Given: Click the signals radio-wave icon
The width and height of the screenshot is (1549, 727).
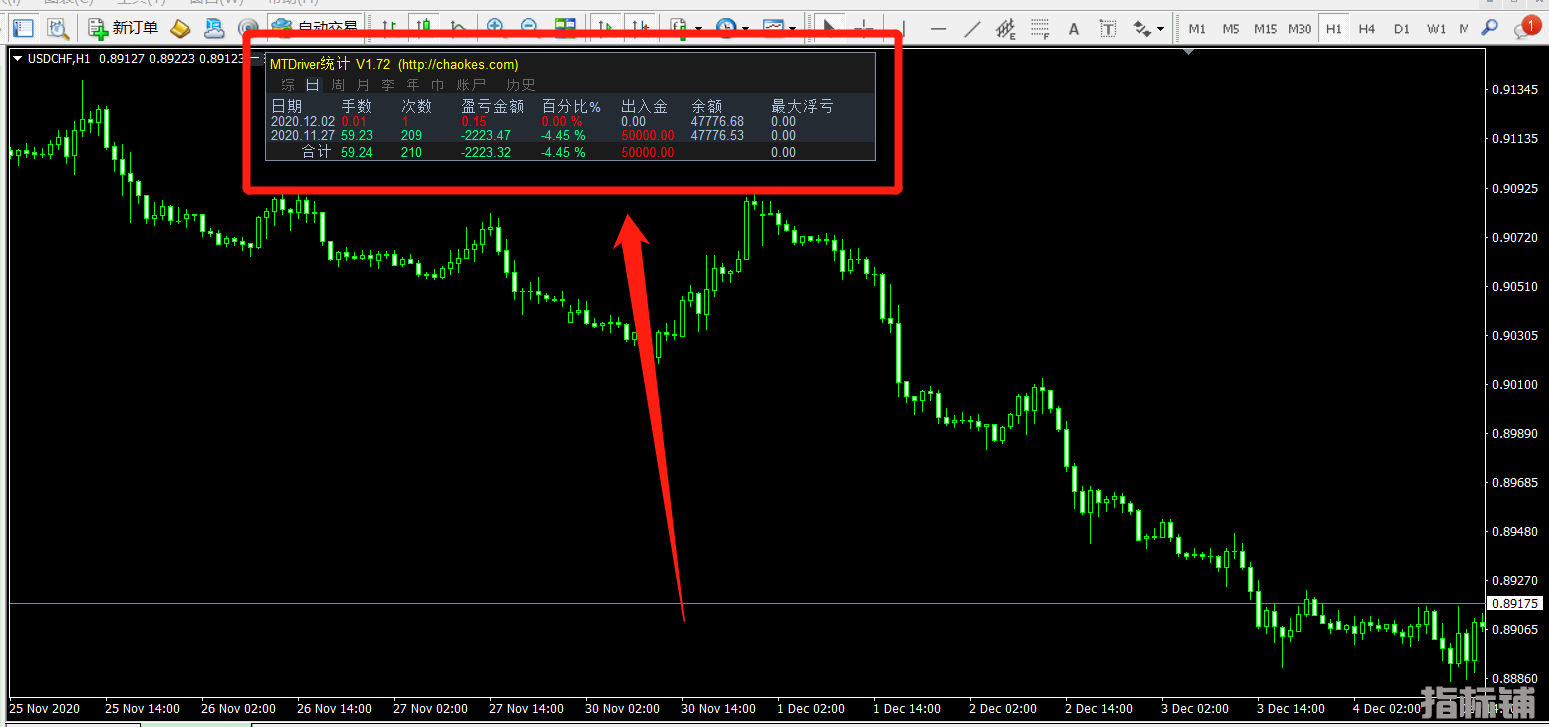Looking at the screenshot, I should [247, 28].
